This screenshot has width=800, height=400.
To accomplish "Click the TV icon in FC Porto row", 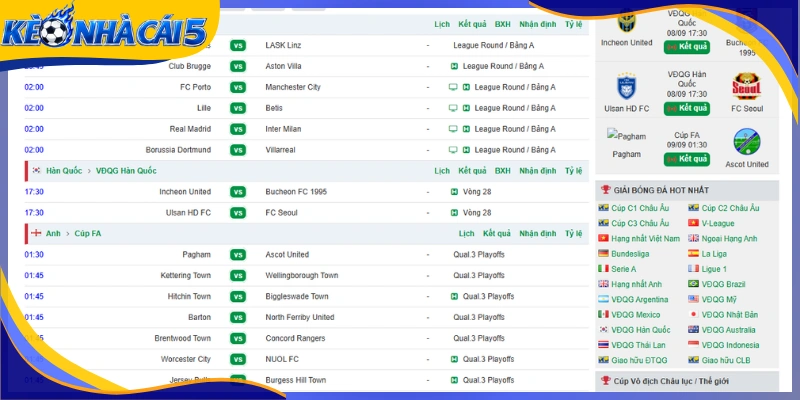I will tap(453, 87).
